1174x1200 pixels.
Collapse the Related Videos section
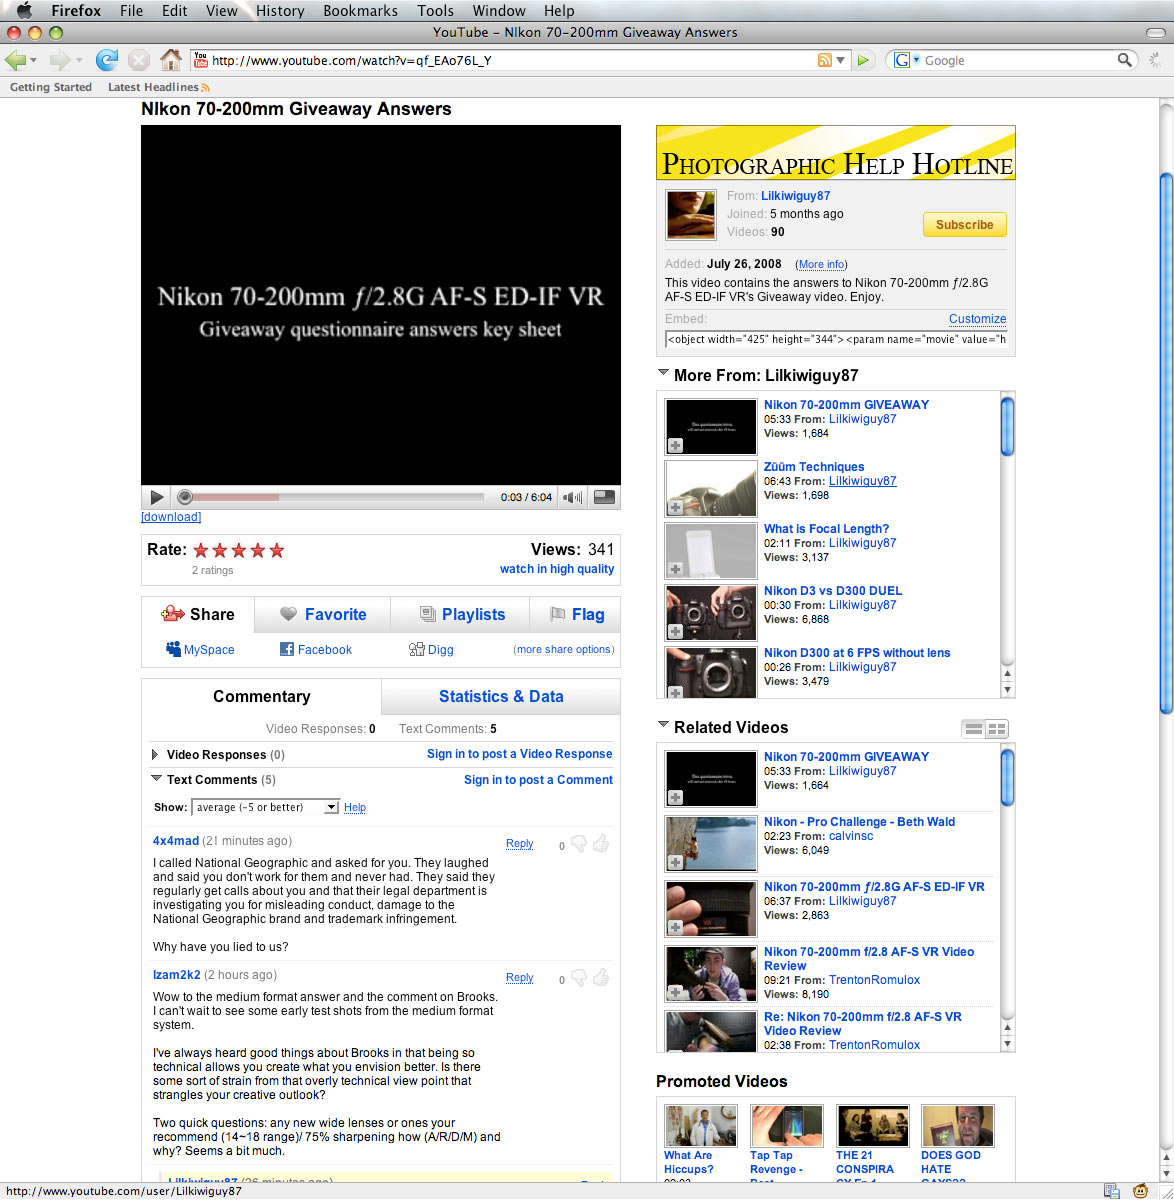pos(663,726)
